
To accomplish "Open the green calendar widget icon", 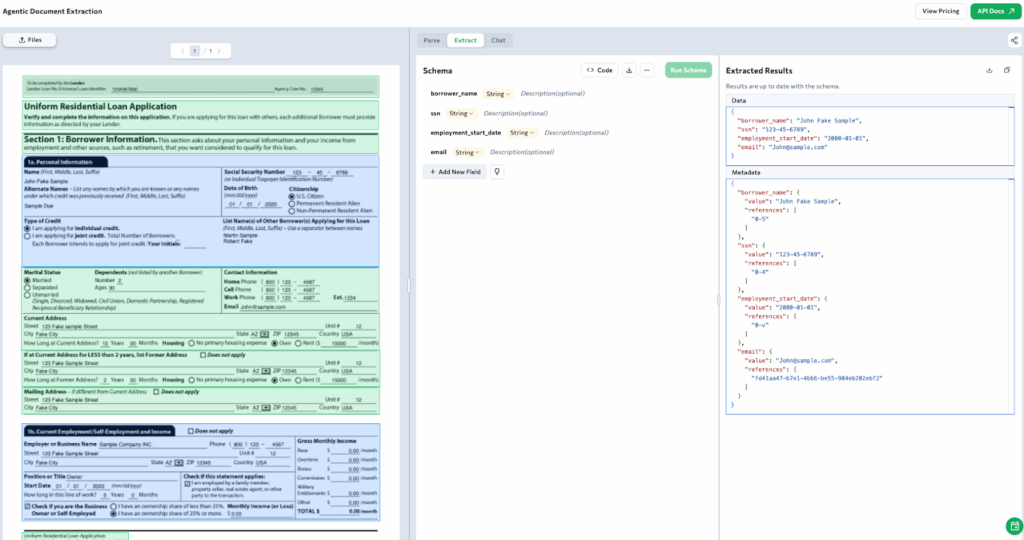I will coord(1012,525).
